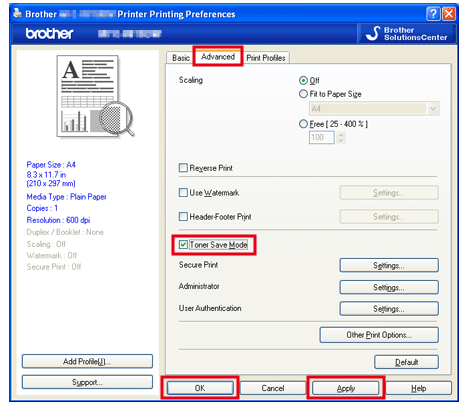Open Other Print Options dialog
464x408 pixels.
(x=379, y=335)
